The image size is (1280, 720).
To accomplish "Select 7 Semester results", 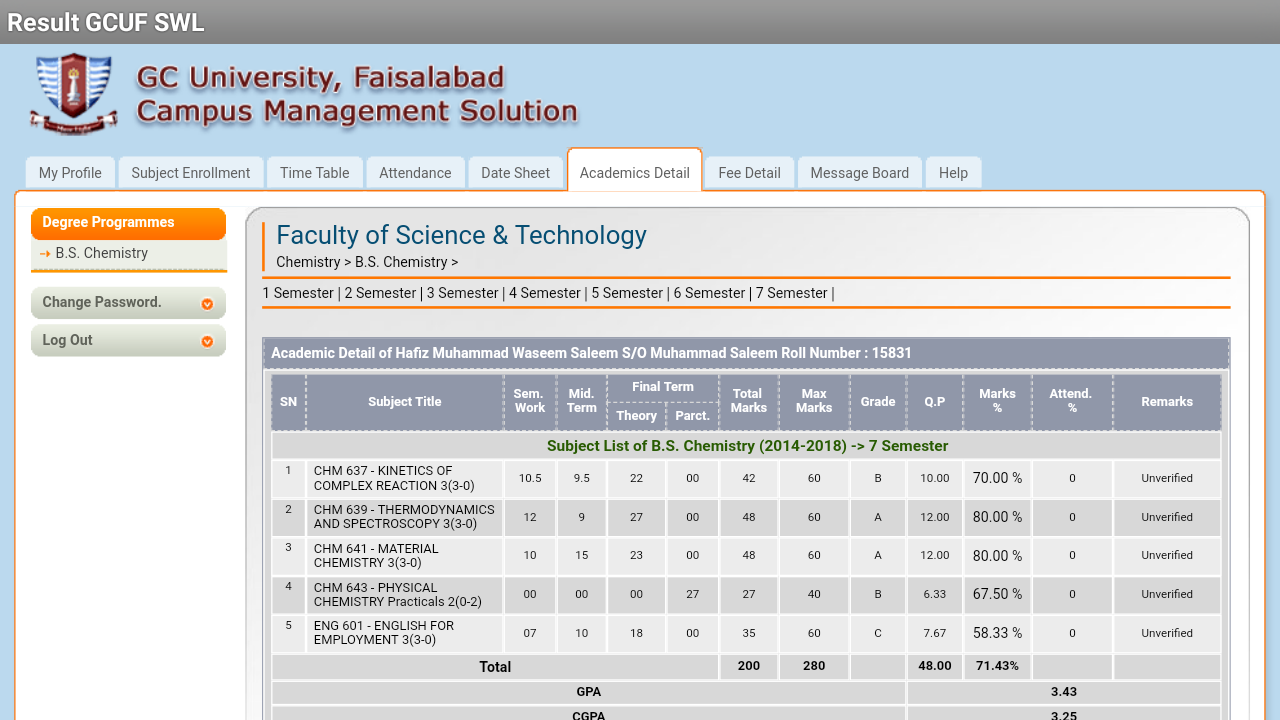I will click(x=792, y=293).
